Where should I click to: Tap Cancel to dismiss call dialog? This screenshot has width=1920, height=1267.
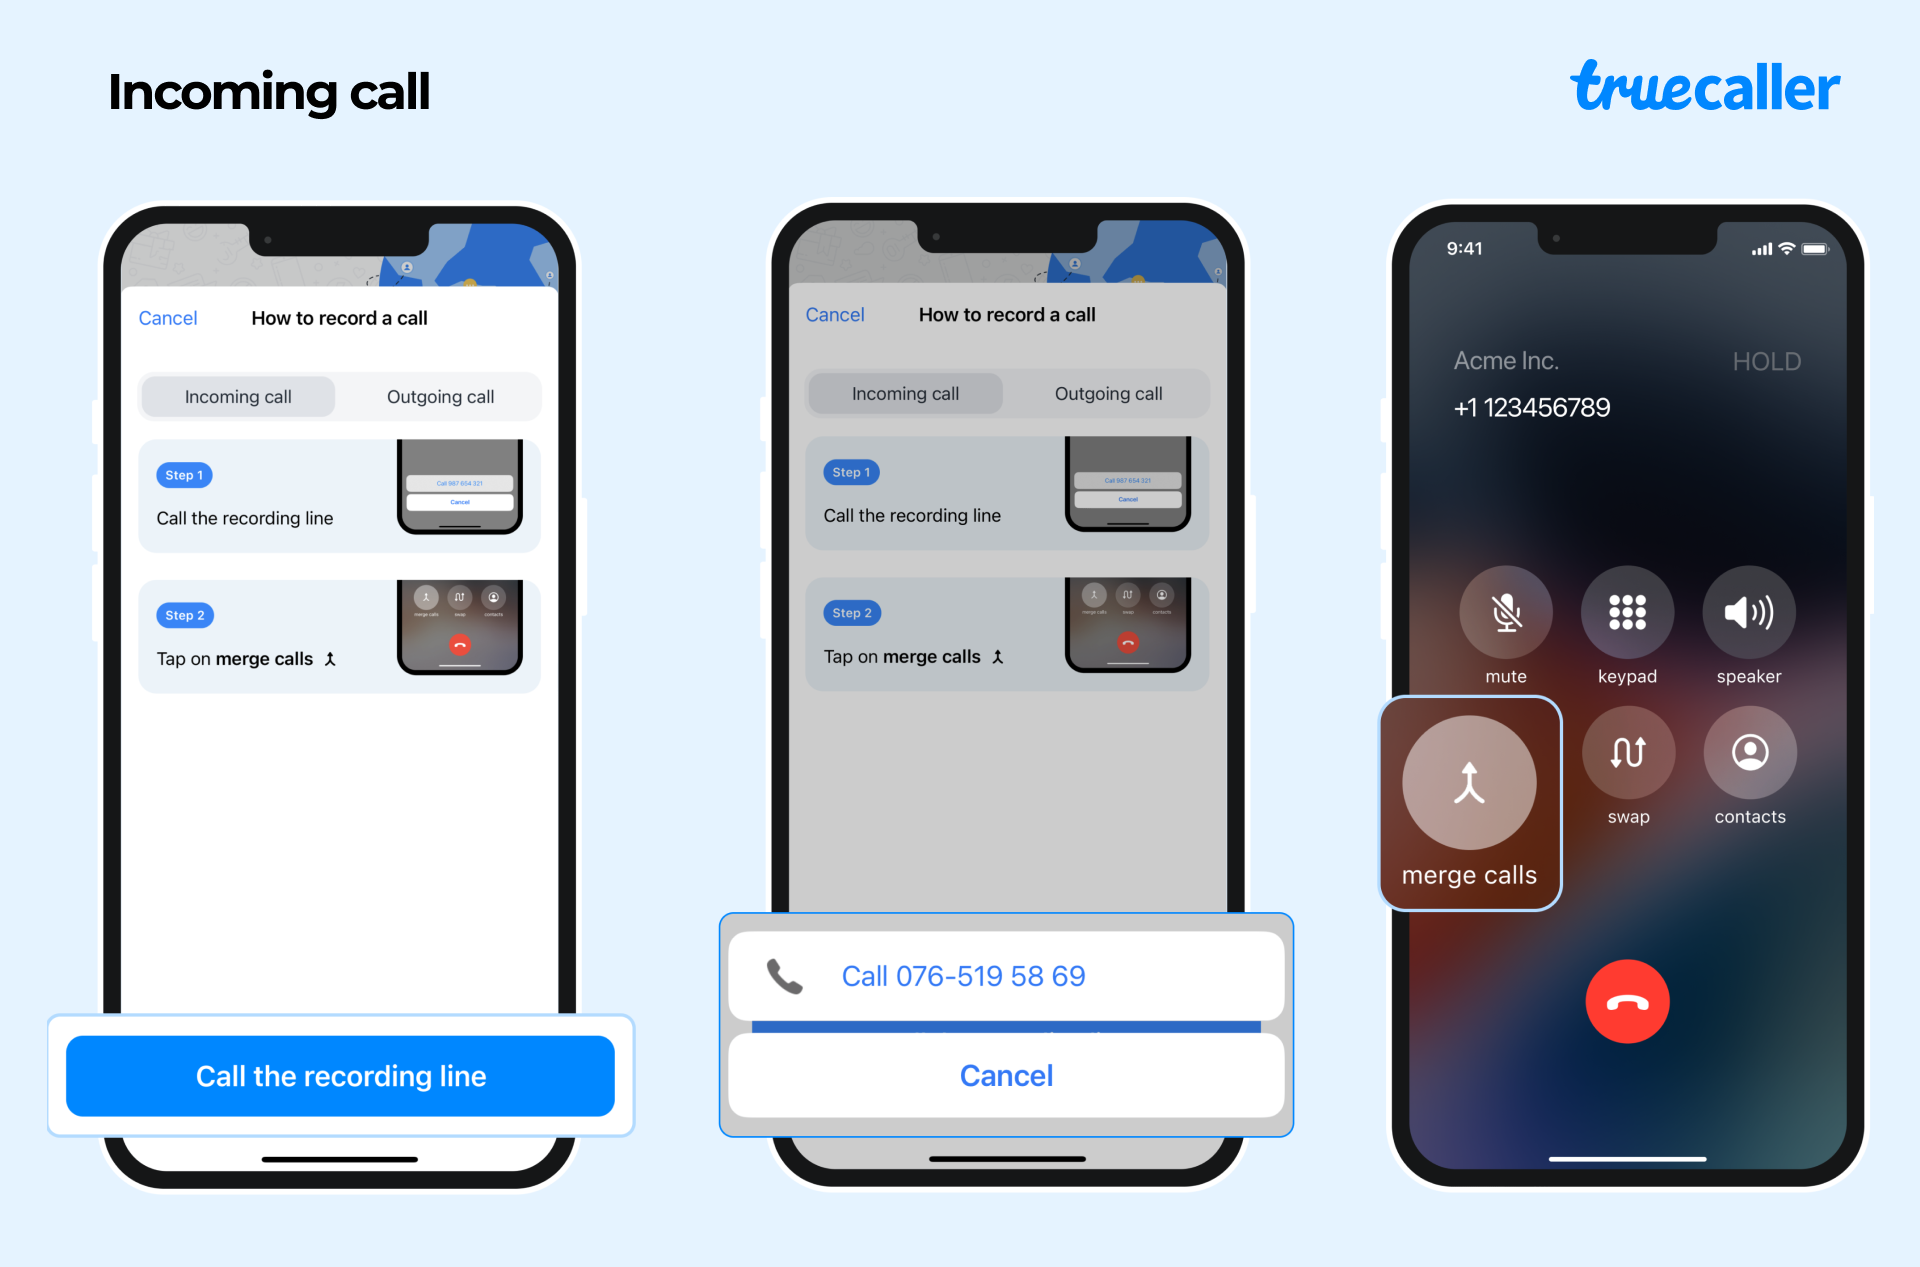click(1005, 1076)
